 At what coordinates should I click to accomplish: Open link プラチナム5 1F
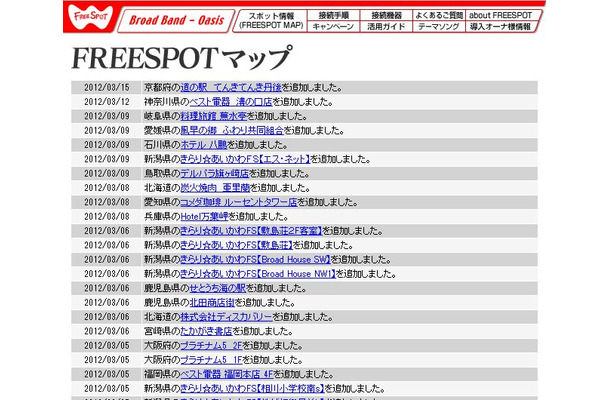pos(211,360)
